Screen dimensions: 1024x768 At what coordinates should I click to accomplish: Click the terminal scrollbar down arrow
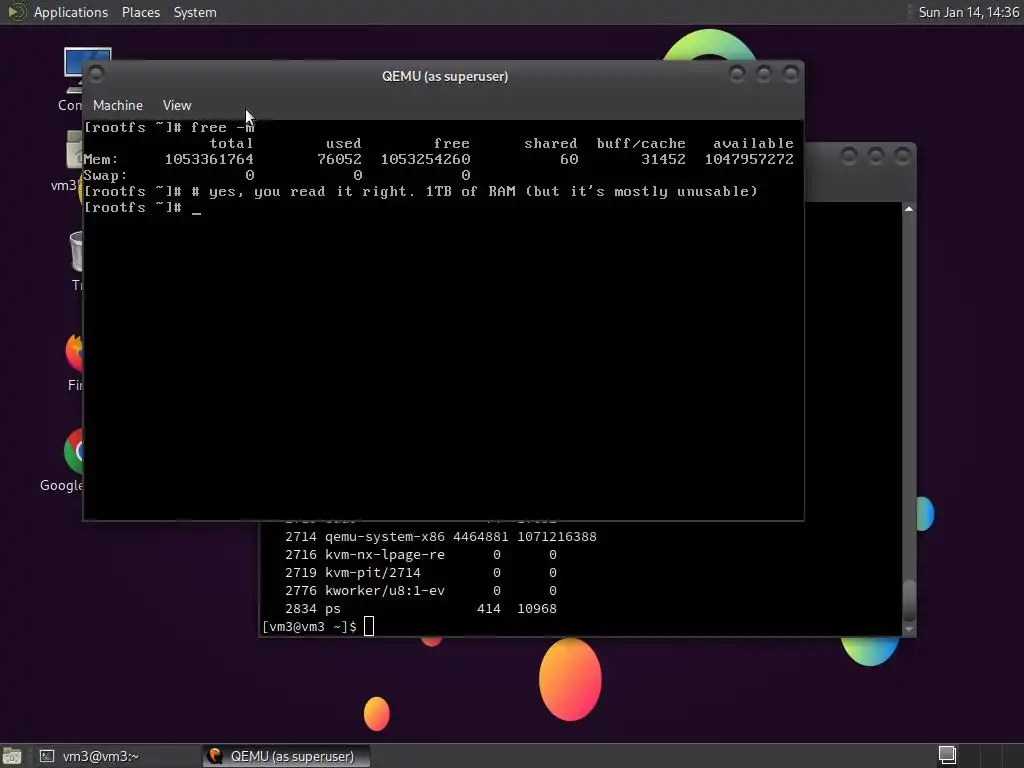coord(908,630)
